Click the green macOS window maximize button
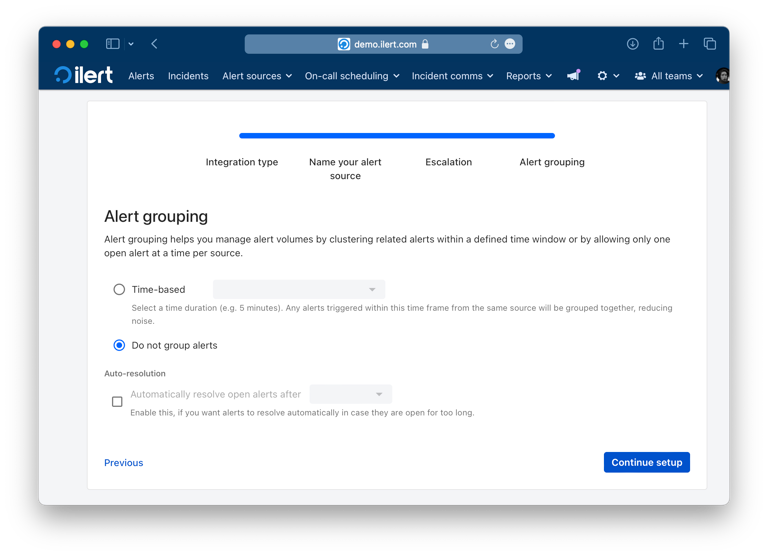The width and height of the screenshot is (768, 556). coord(84,44)
